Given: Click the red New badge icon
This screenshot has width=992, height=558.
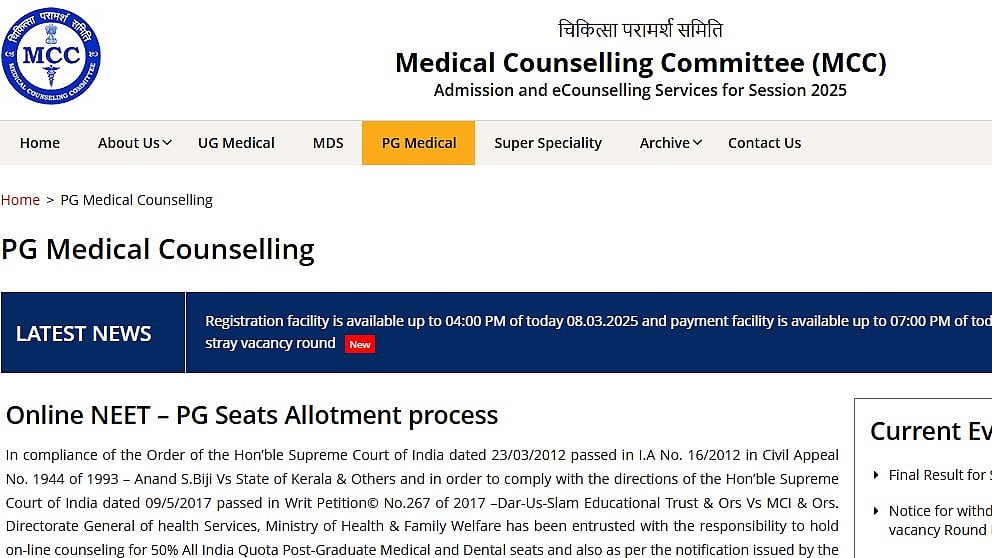Looking at the screenshot, I should [360, 344].
